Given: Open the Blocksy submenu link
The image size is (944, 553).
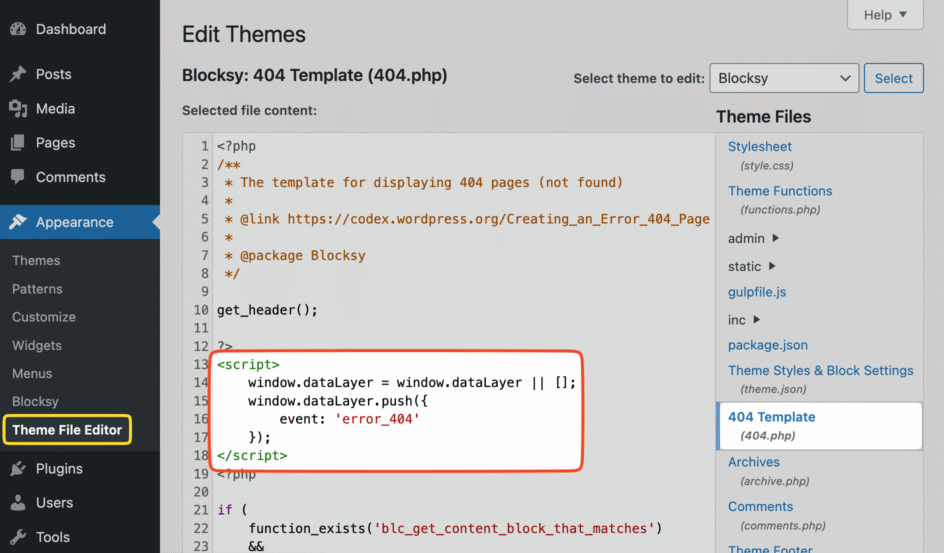Looking at the screenshot, I should tap(36, 401).
